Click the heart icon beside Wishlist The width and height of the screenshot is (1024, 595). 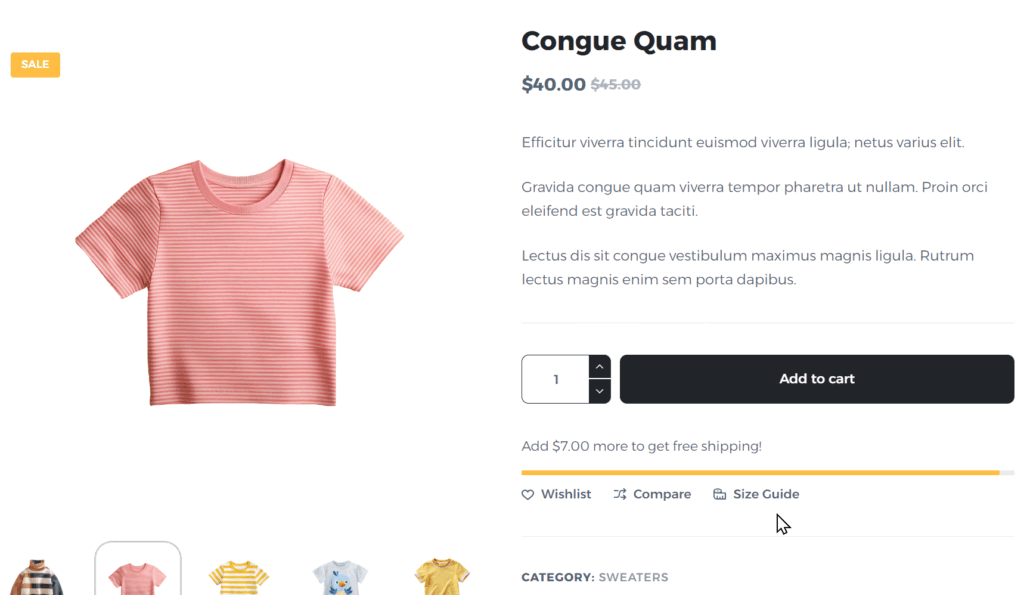(528, 494)
